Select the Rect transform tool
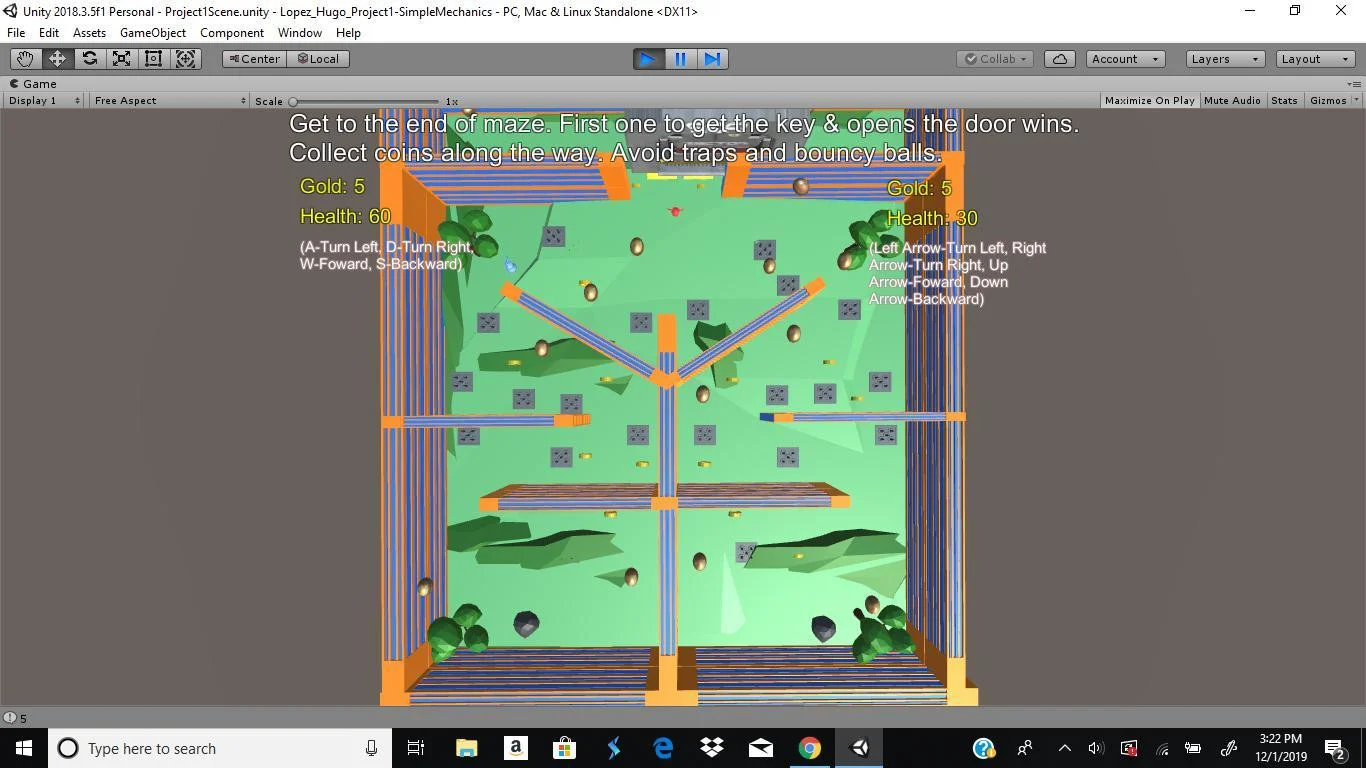This screenshot has height=768, width=1366. 153,59
